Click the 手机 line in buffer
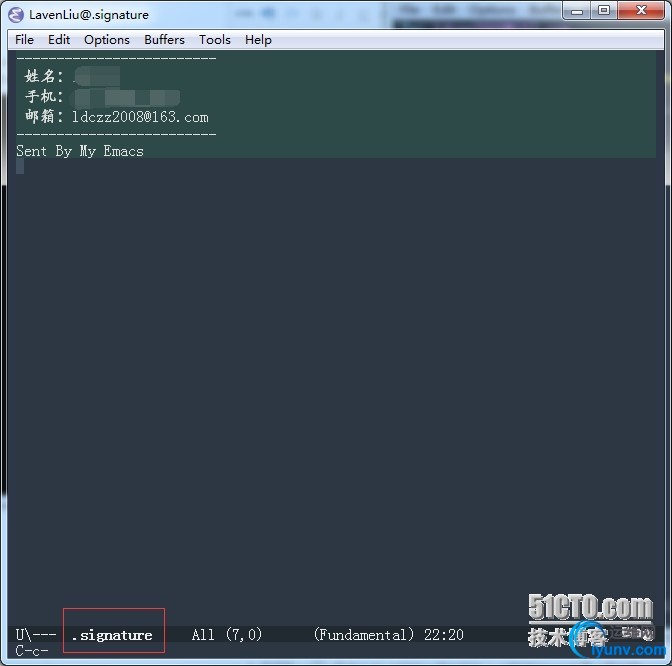The height and width of the screenshot is (666, 672). [x=102, y=97]
